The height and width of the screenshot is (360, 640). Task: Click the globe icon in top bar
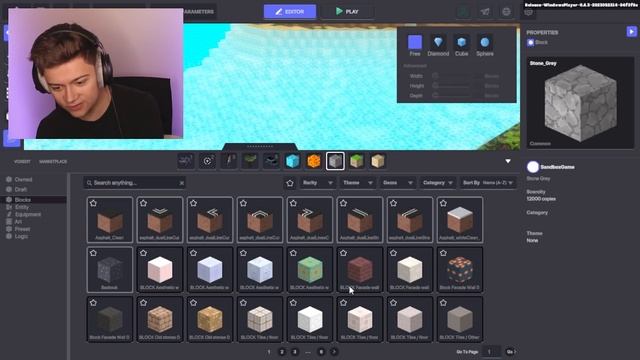coord(506,11)
